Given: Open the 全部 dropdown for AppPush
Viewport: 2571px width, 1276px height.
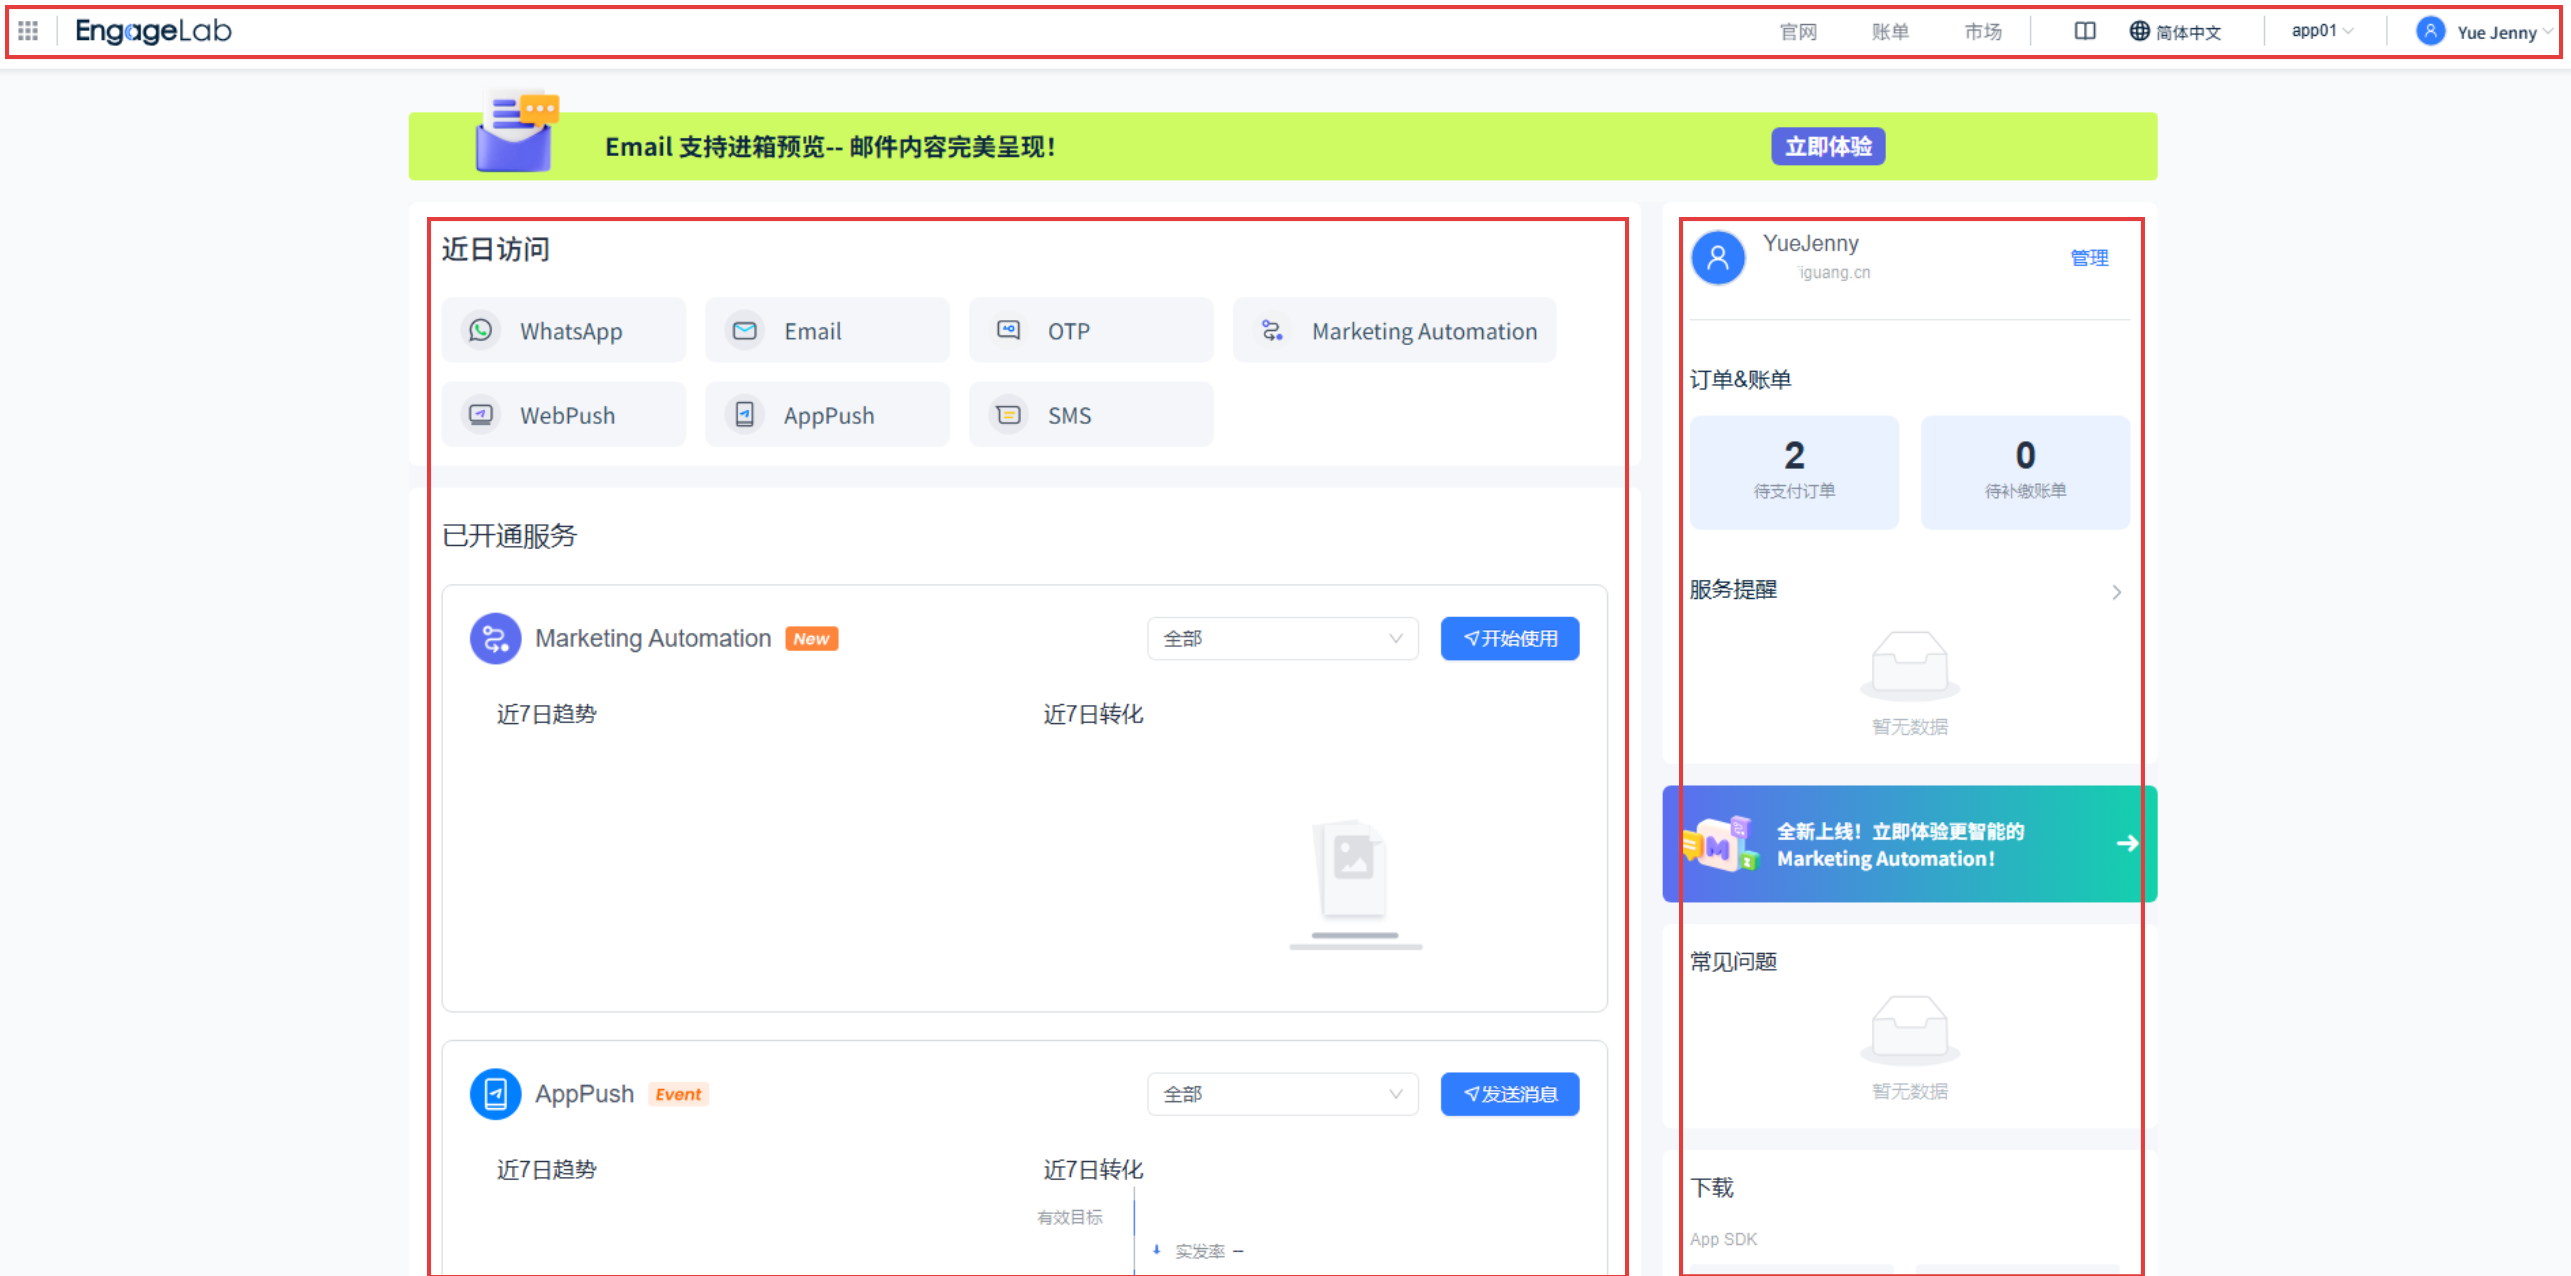Looking at the screenshot, I should (1283, 1095).
